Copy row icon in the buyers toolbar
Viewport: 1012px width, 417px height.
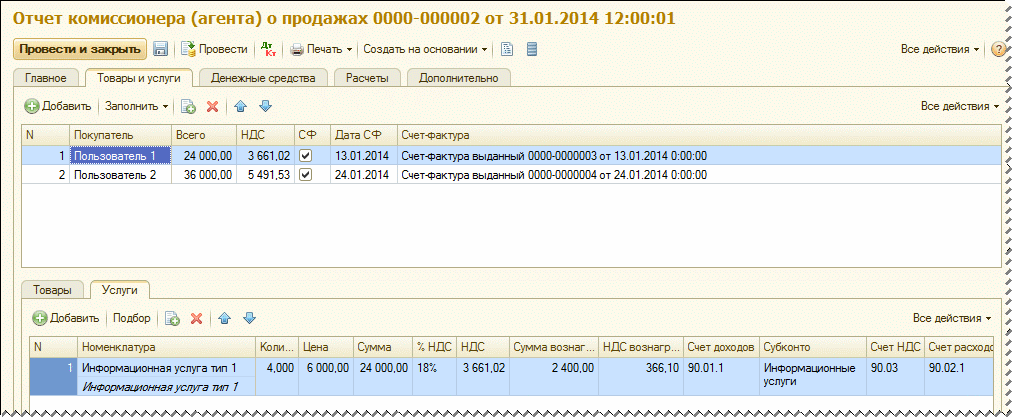[188, 107]
